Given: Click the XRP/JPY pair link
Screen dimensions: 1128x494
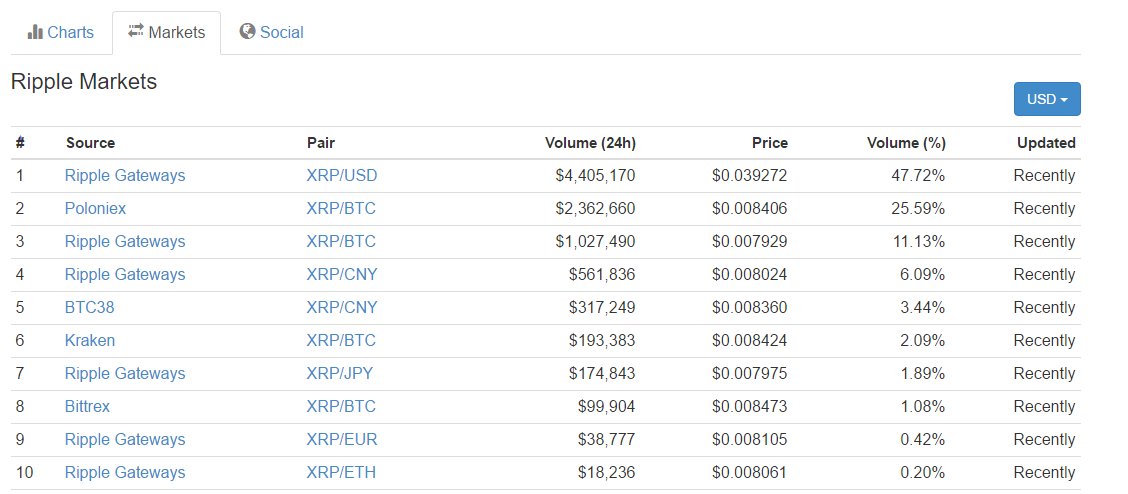Looking at the screenshot, I should pos(341,374).
